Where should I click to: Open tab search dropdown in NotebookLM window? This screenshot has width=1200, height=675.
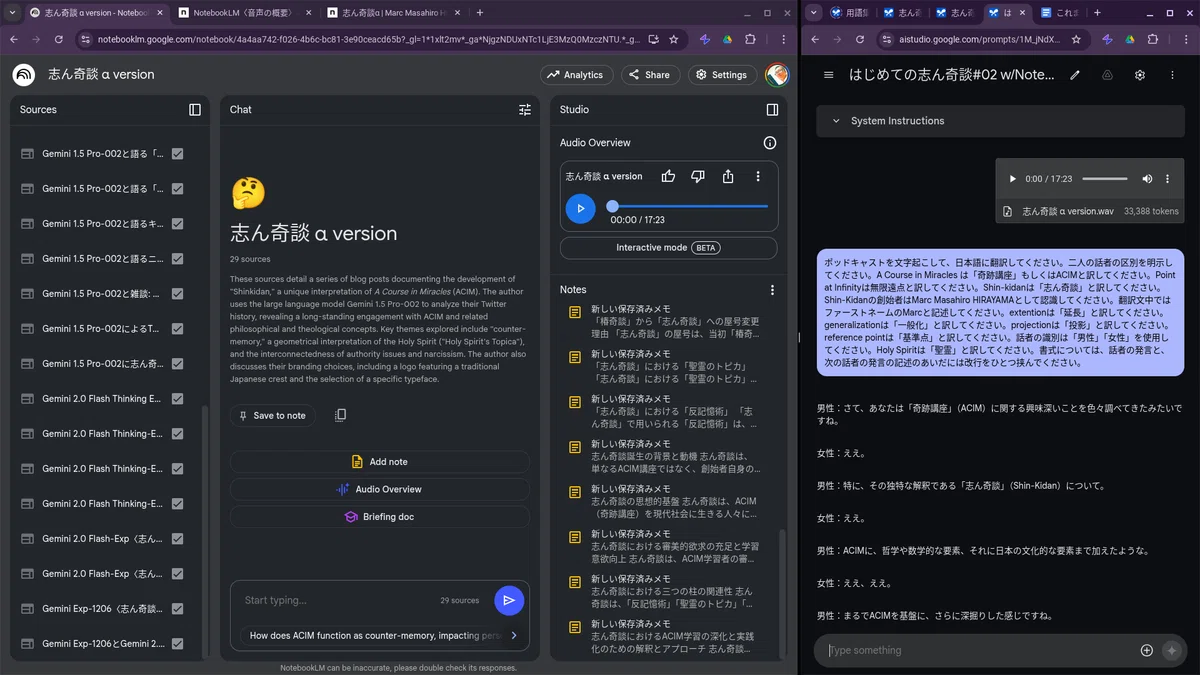[x=12, y=13]
